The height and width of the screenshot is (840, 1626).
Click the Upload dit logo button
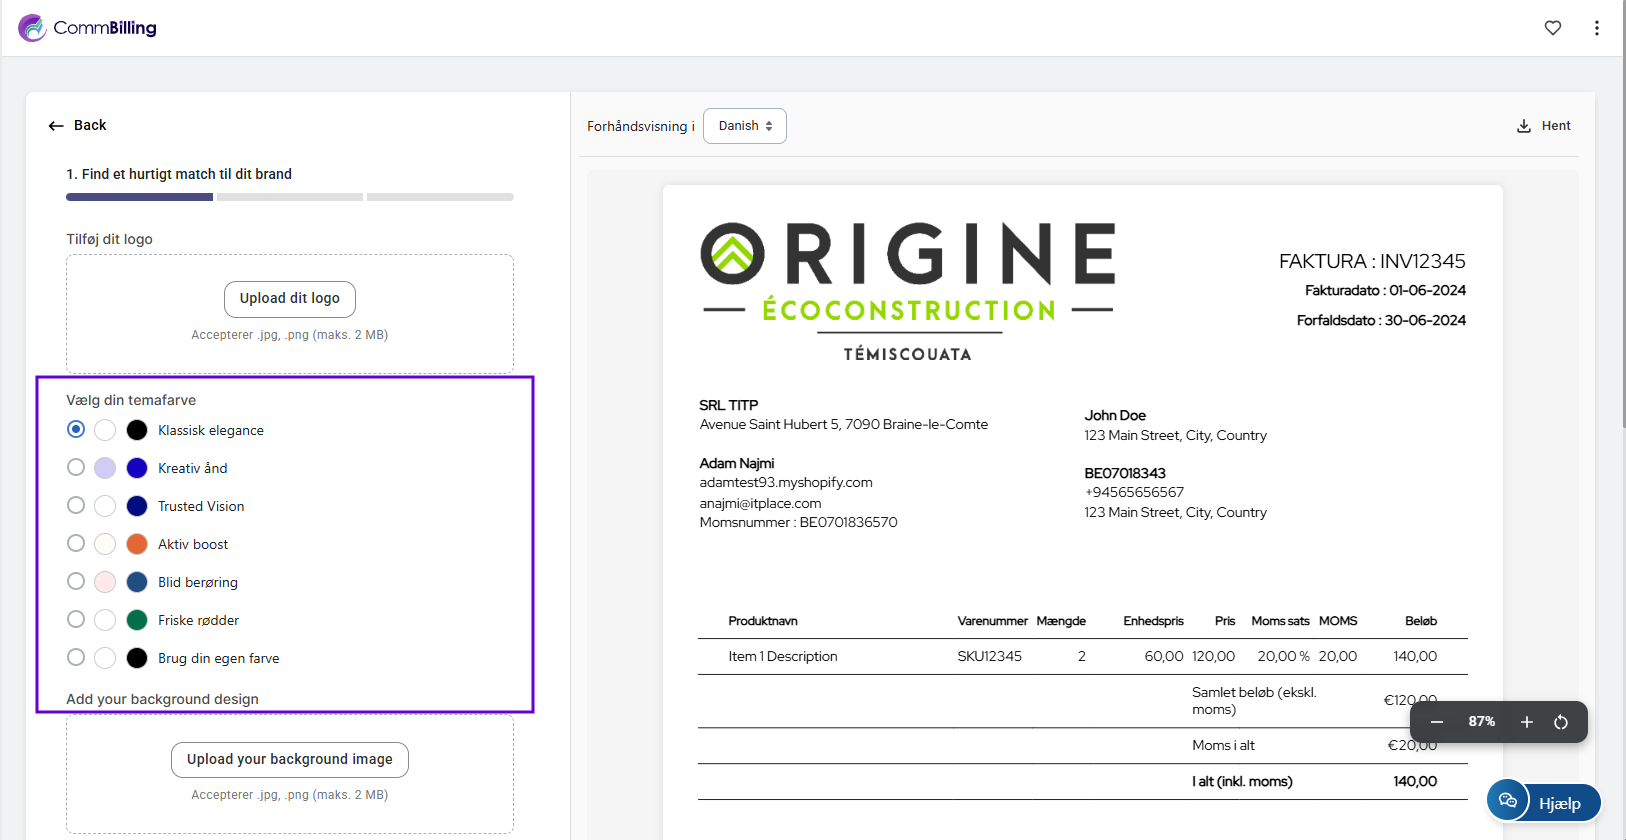pos(290,298)
